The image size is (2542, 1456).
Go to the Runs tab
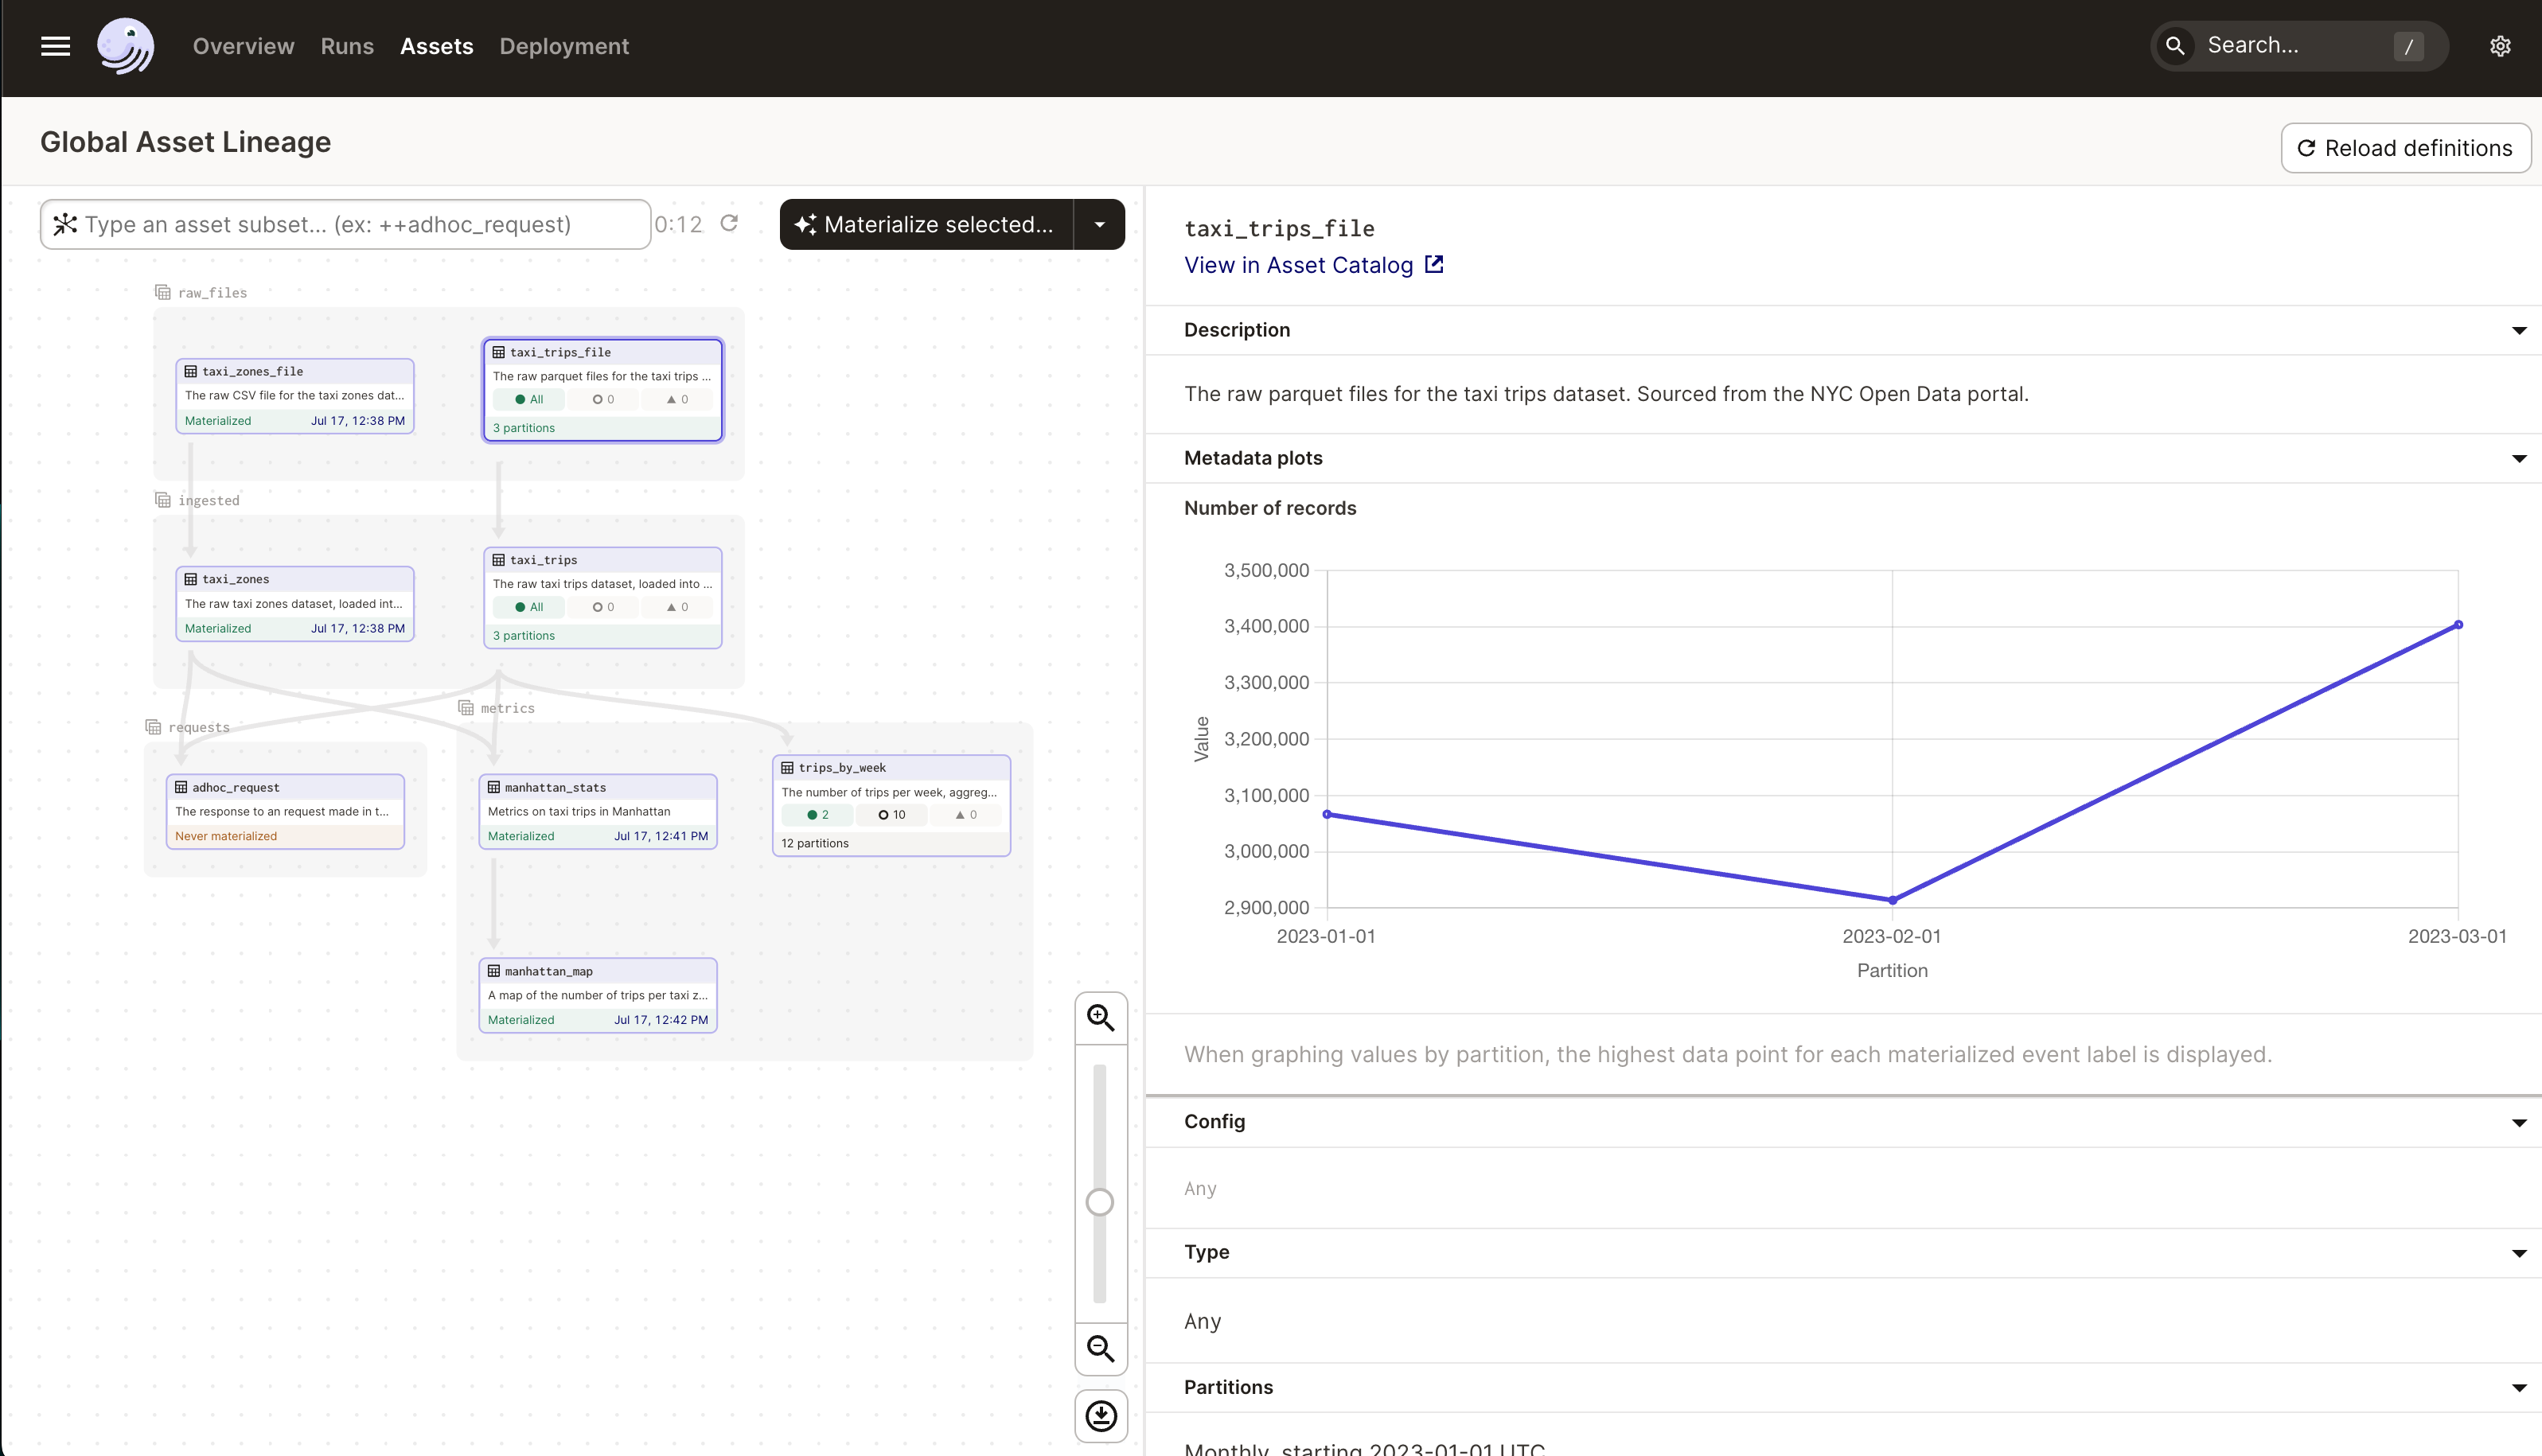tap(347, 46)
